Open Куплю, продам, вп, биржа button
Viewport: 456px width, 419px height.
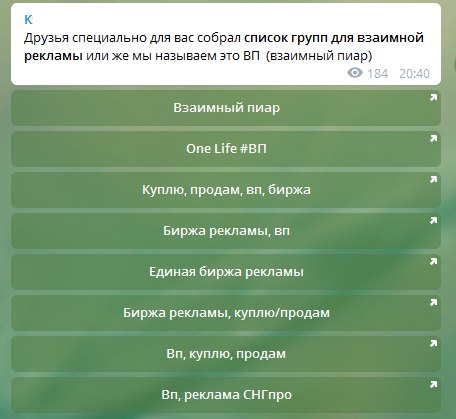click(226, 190)
